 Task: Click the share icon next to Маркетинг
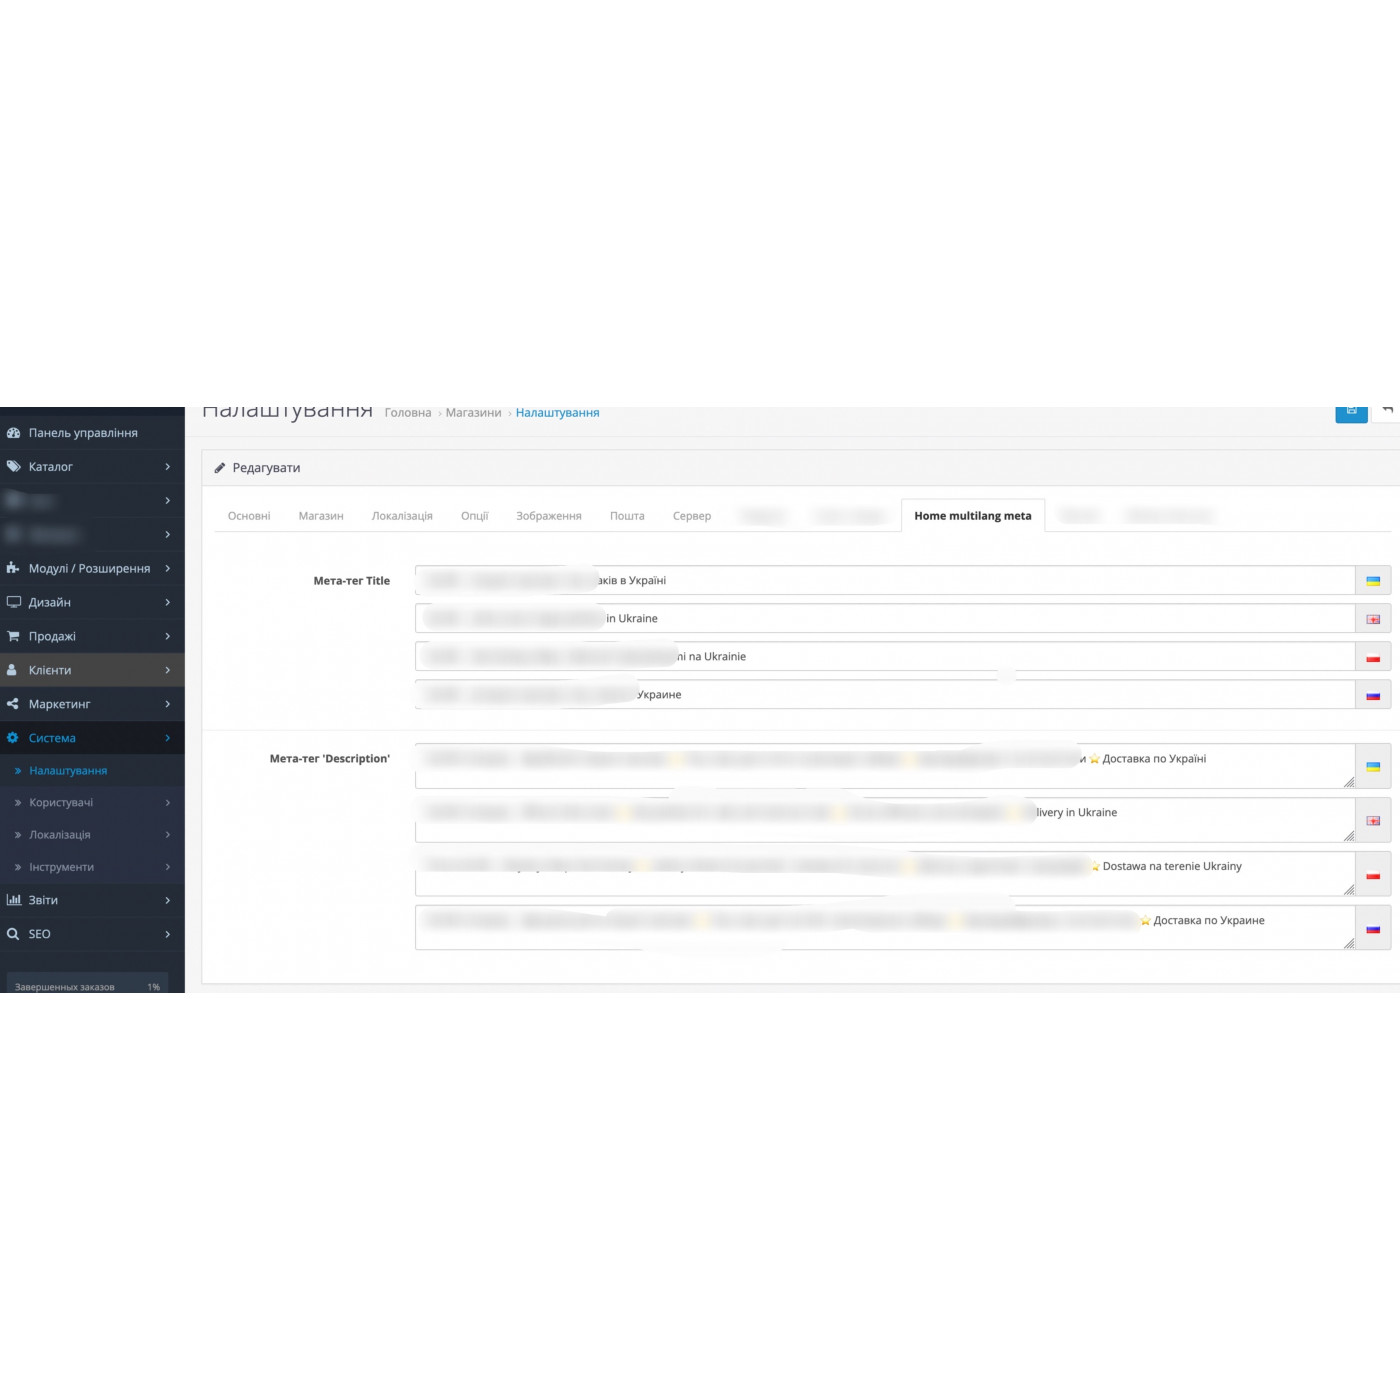pyautogui.click(x=13, y=704)
